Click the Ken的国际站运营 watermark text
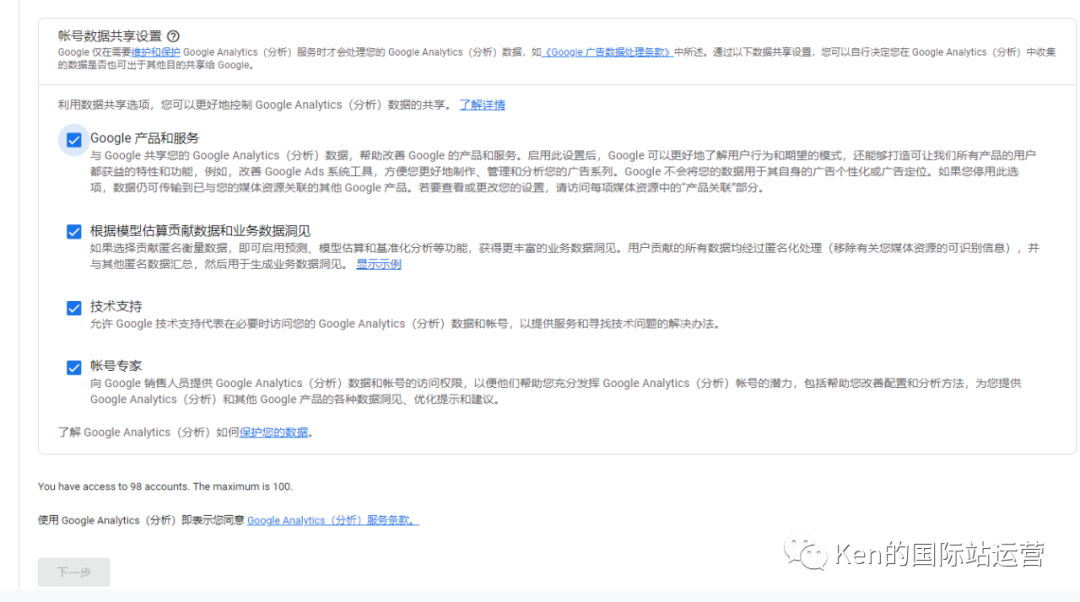 pyautogui.click(x=938, y=554)
